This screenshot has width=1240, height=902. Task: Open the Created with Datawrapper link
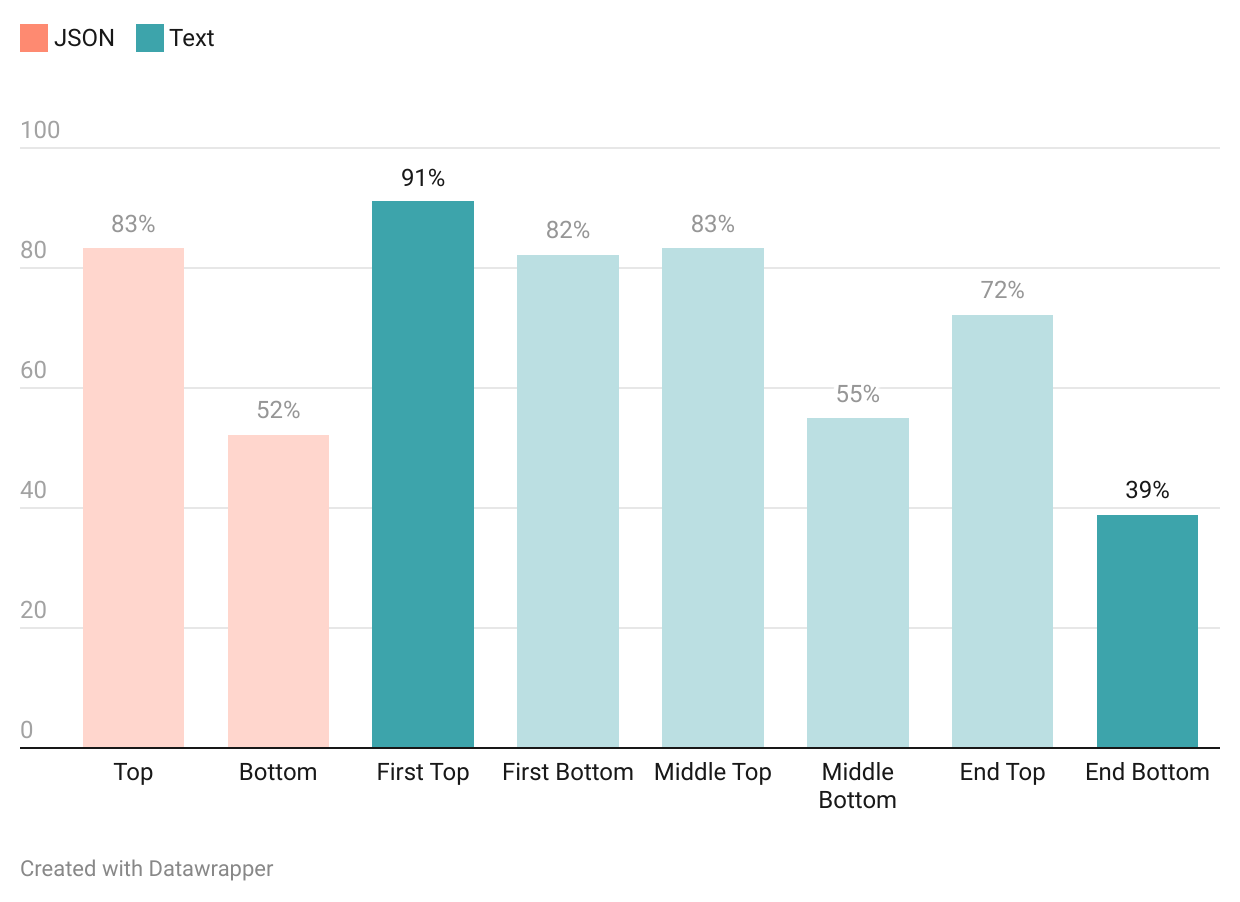pyautogui.click(x=147, y=868)
